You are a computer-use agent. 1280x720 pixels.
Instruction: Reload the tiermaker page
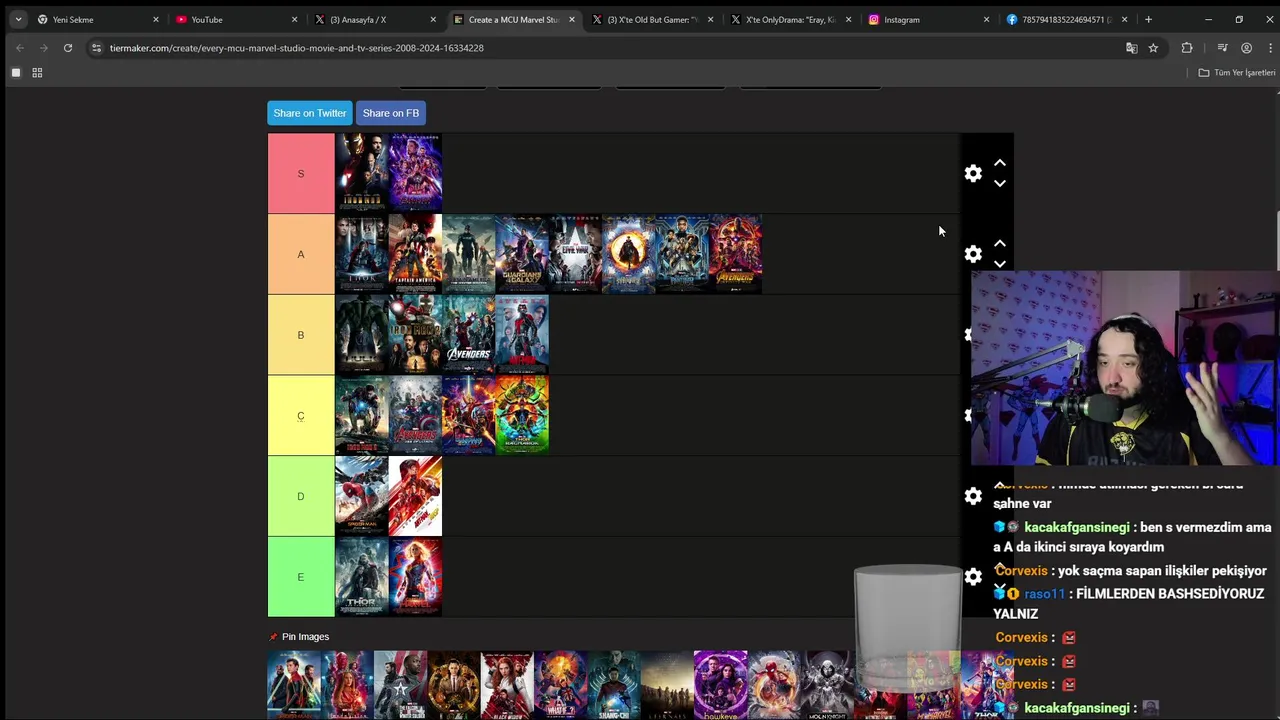[68, 48]
